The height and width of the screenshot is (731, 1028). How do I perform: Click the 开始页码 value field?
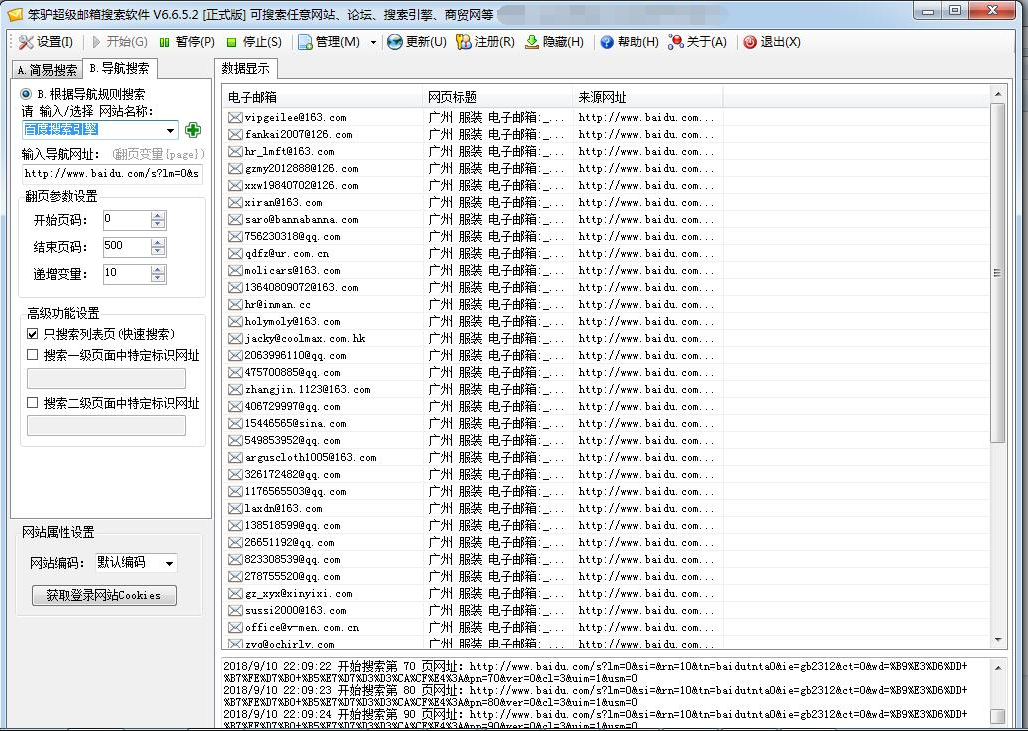tap(127, 220)
